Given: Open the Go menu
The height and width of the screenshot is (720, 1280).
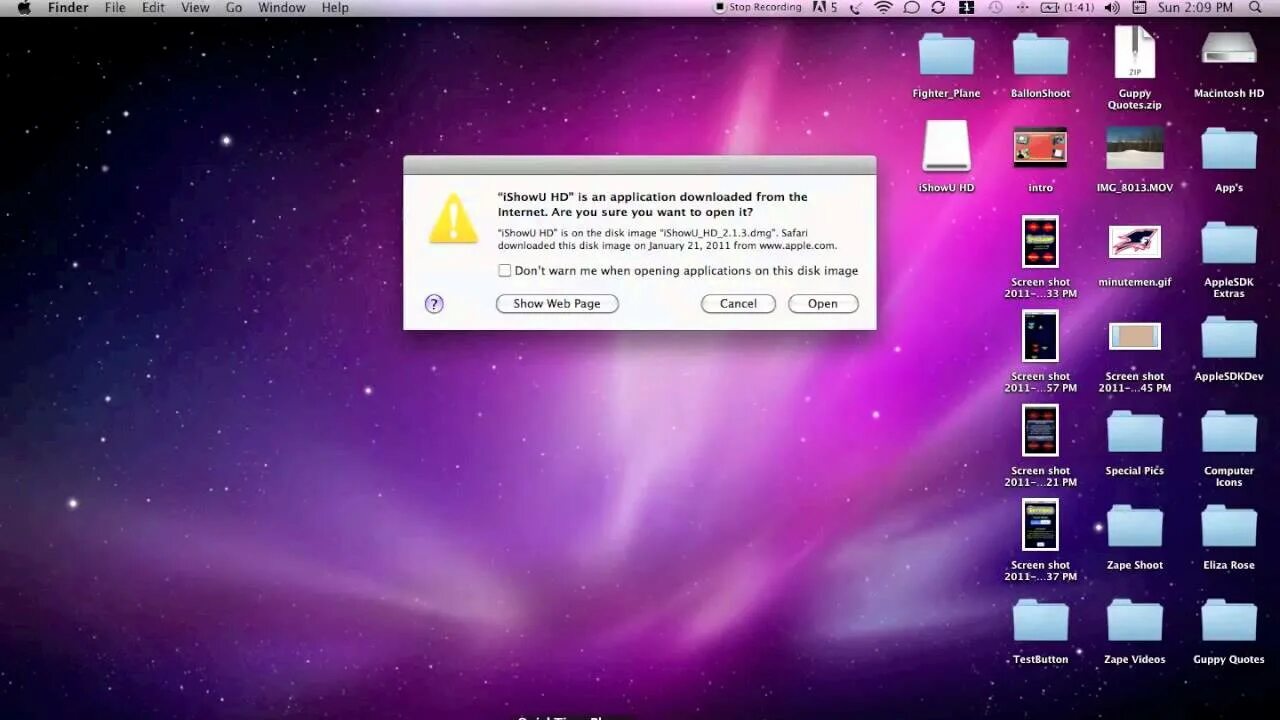Looking at the screenshot, I should tap(234, 8).
